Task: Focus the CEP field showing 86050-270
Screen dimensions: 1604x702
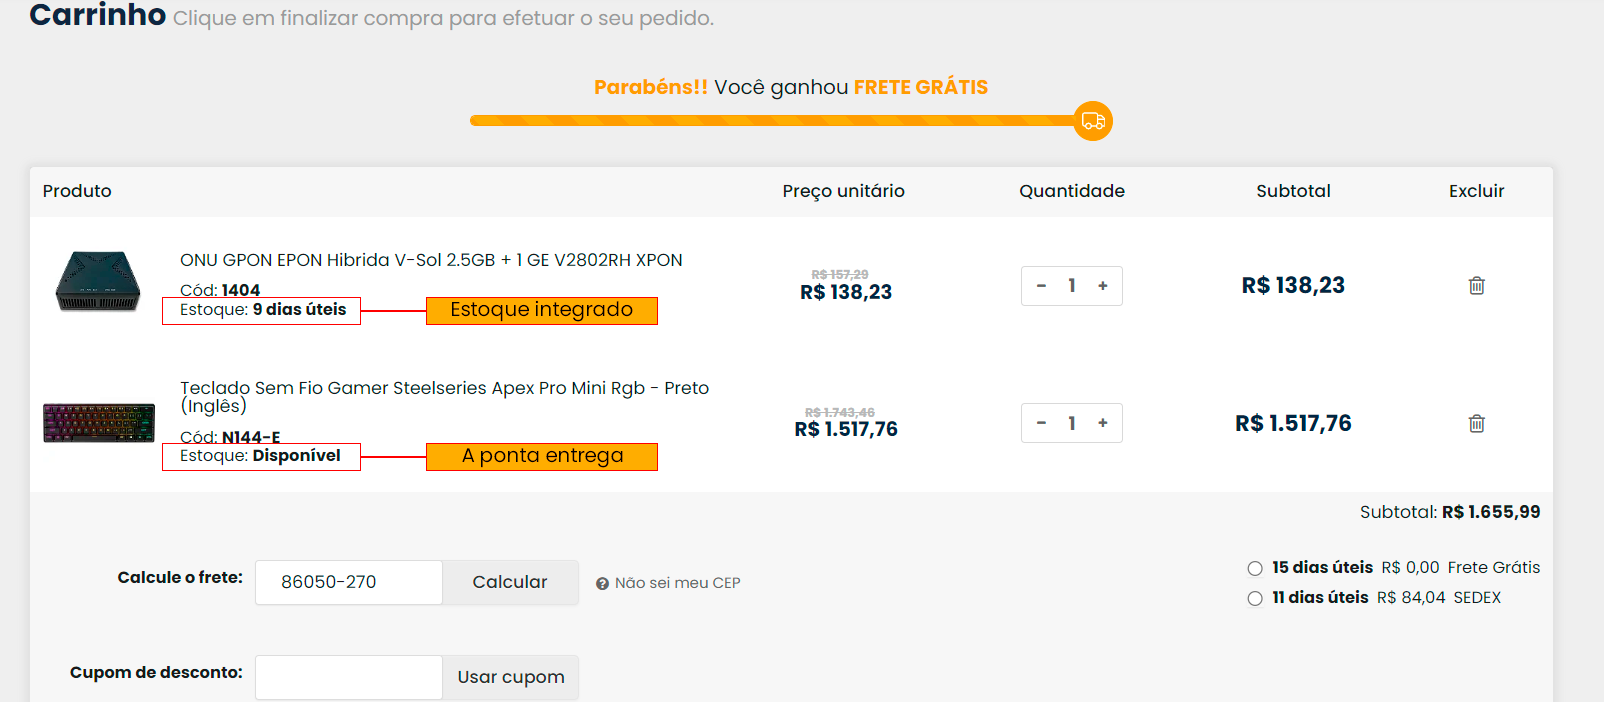Action: [x=349, y=582]
